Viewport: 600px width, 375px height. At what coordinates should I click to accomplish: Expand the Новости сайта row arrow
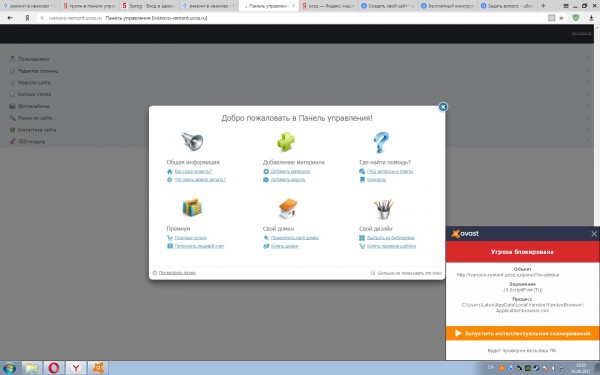tap(587, 82)
